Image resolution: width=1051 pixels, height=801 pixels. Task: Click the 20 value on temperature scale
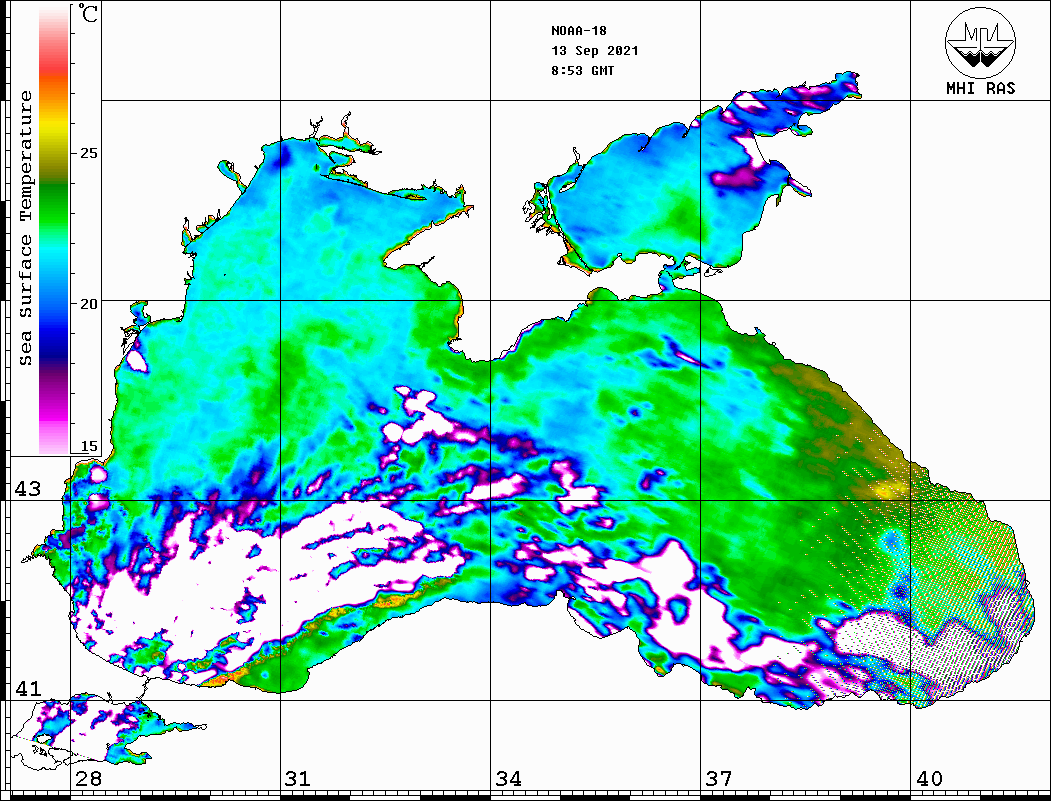(x=88, y=304)
